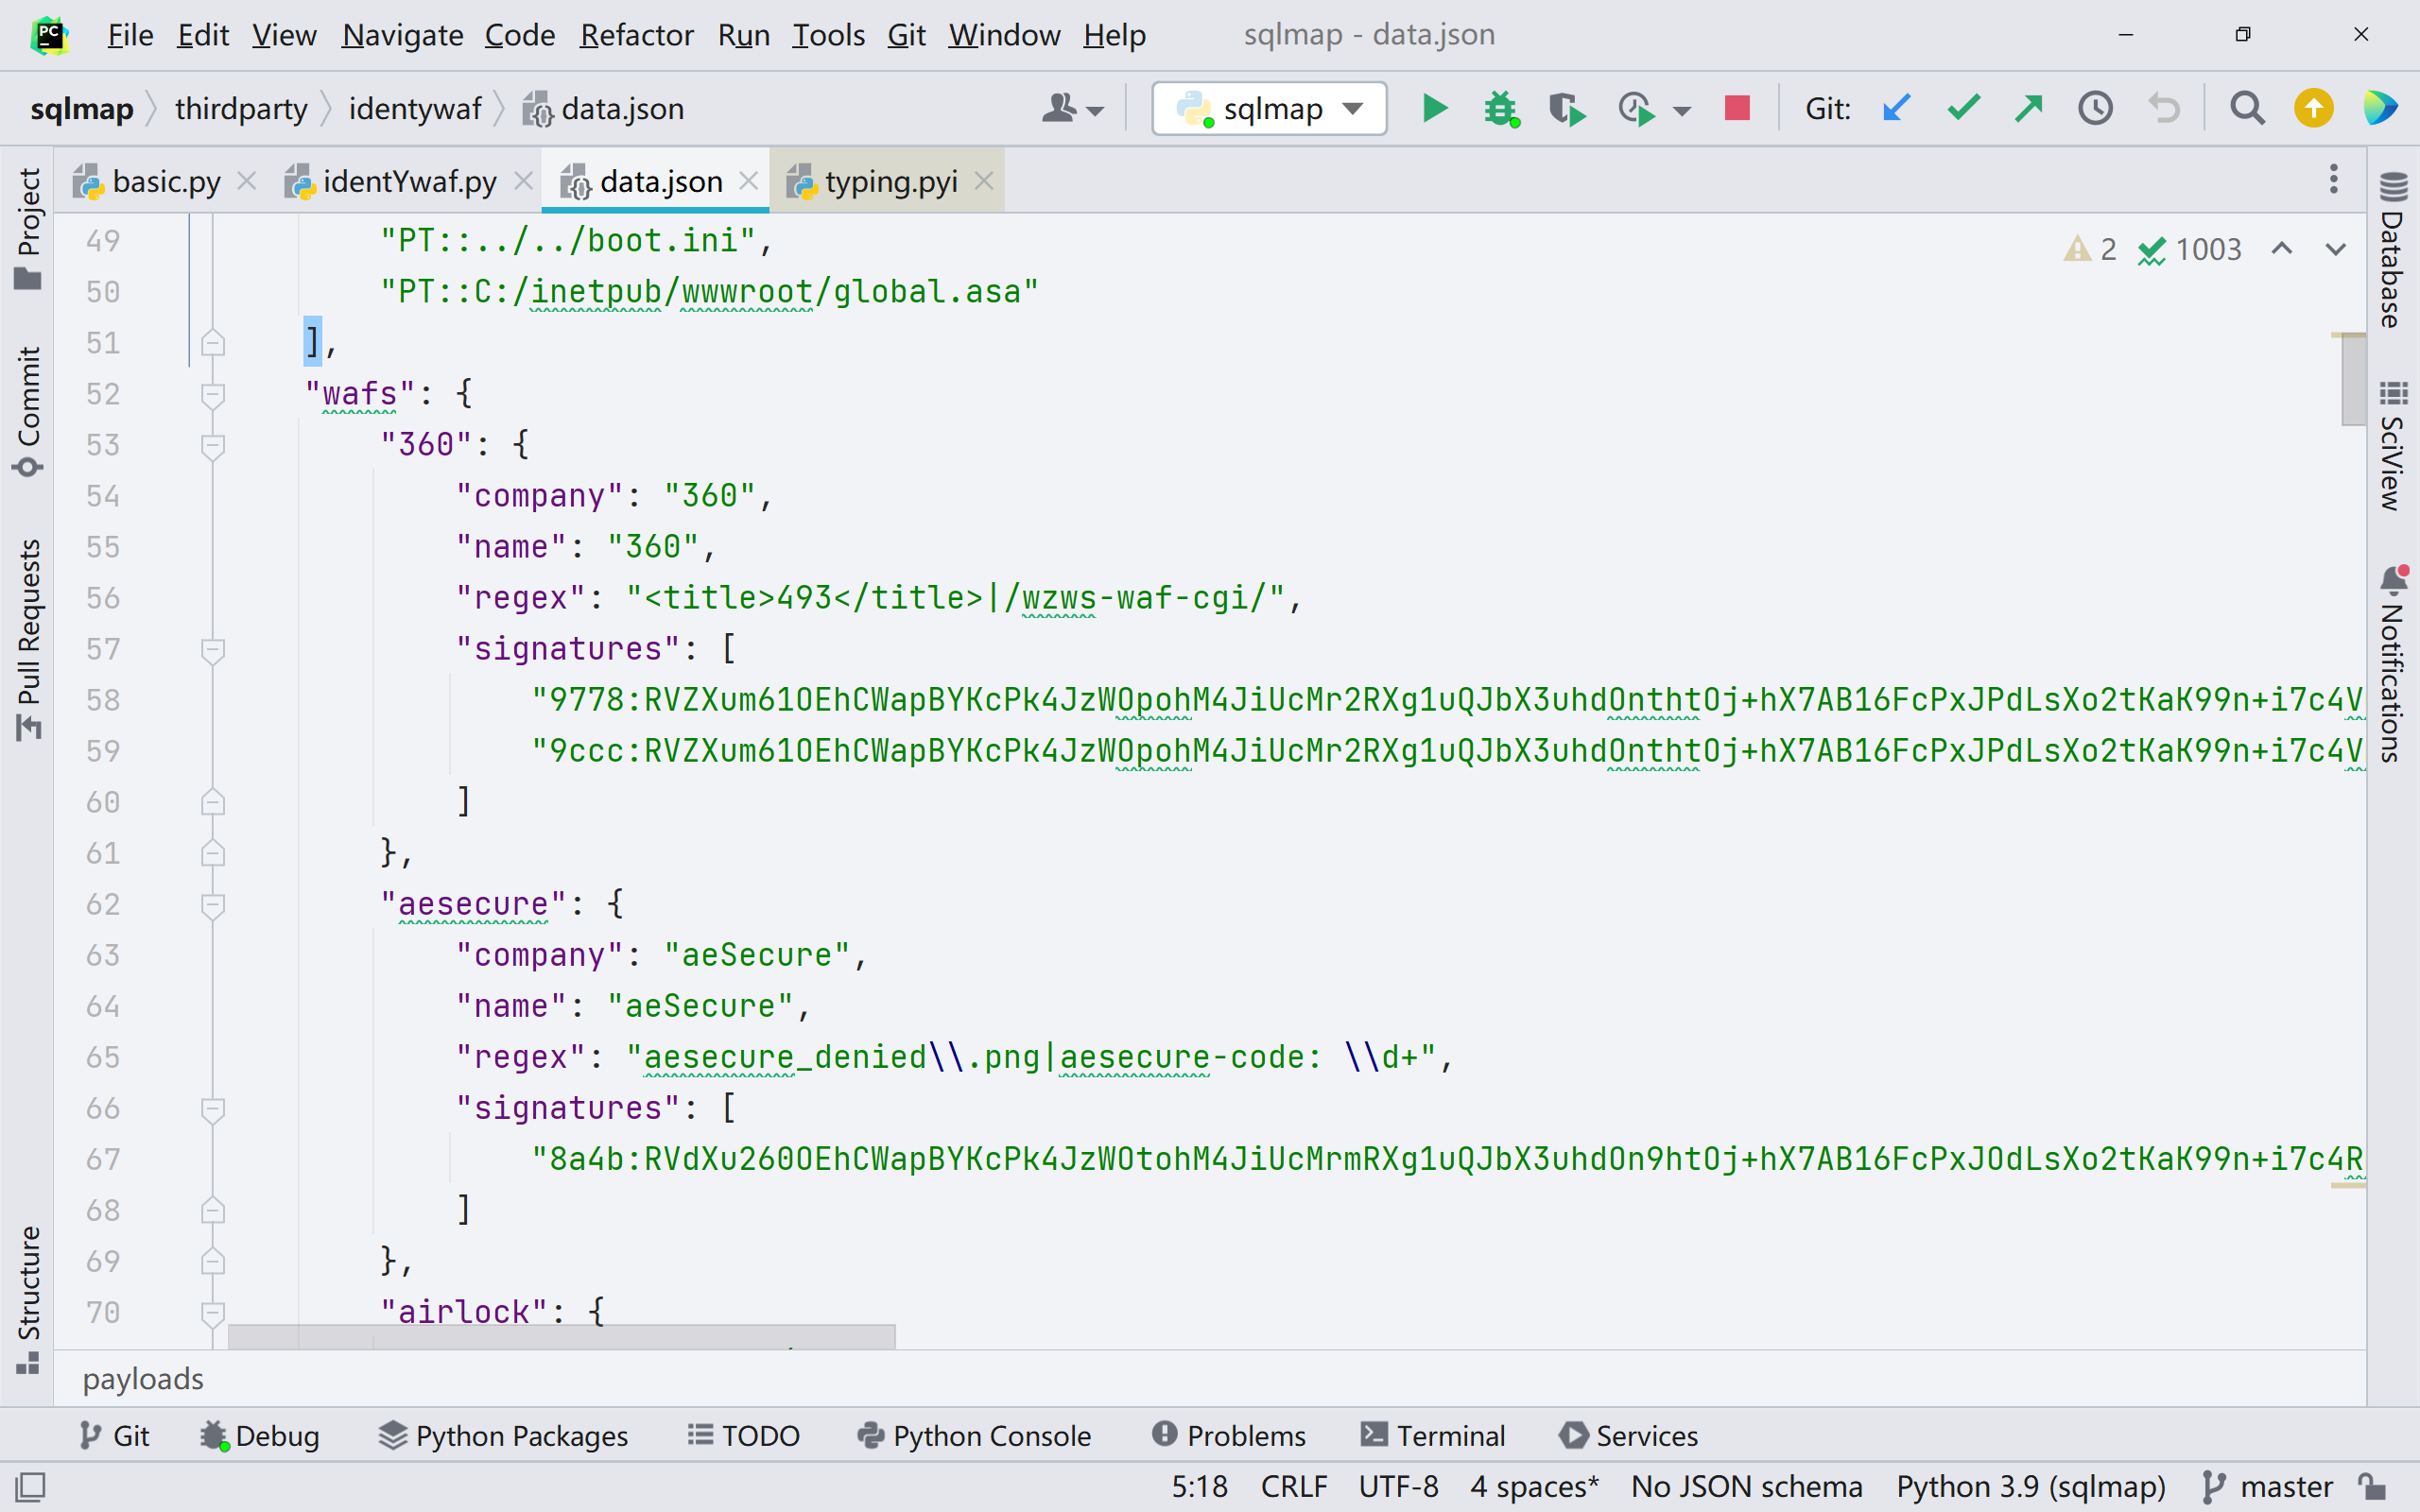Image resolution: width=2420 pixels, height=1512 pixels.
Task: Click the IDE update arrow icon
Action: [2313, 108]
